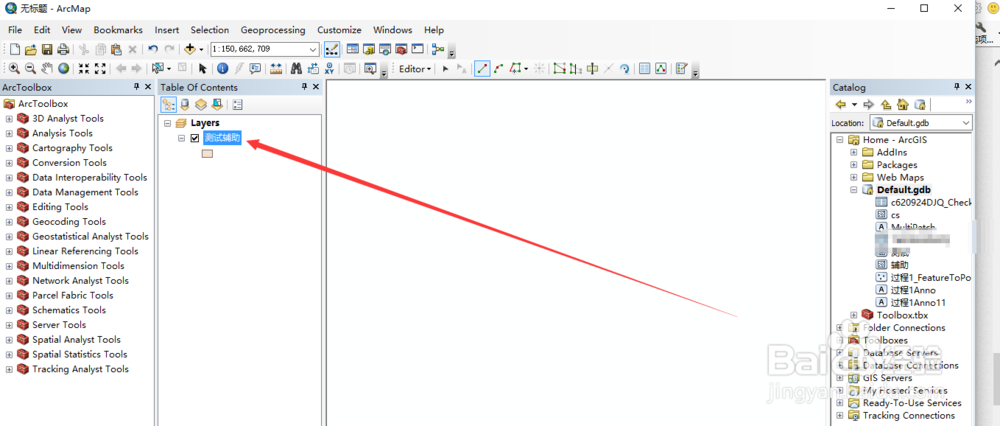
Task: Open the Catalog window toolbar icon
Action: click(x=369, y=49)
